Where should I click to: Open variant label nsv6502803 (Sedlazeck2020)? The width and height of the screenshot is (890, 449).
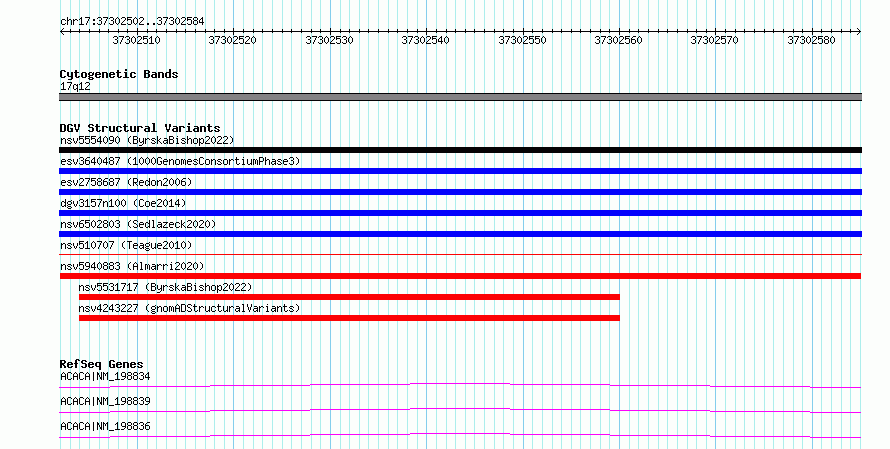tap(138, 224)
